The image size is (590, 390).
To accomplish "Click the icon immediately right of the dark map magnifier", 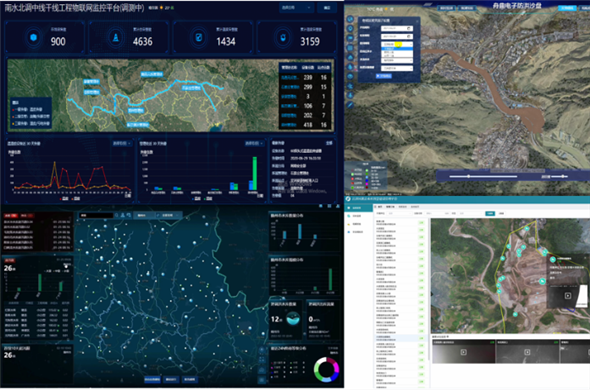I will tap(123, 215).
